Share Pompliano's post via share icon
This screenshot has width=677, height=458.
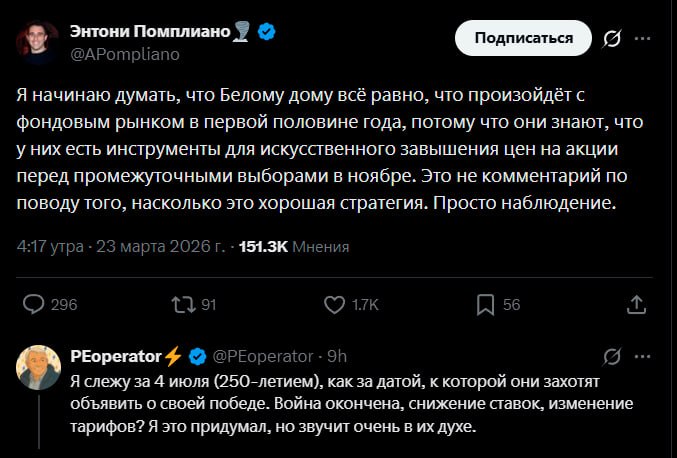coord(634,304)
